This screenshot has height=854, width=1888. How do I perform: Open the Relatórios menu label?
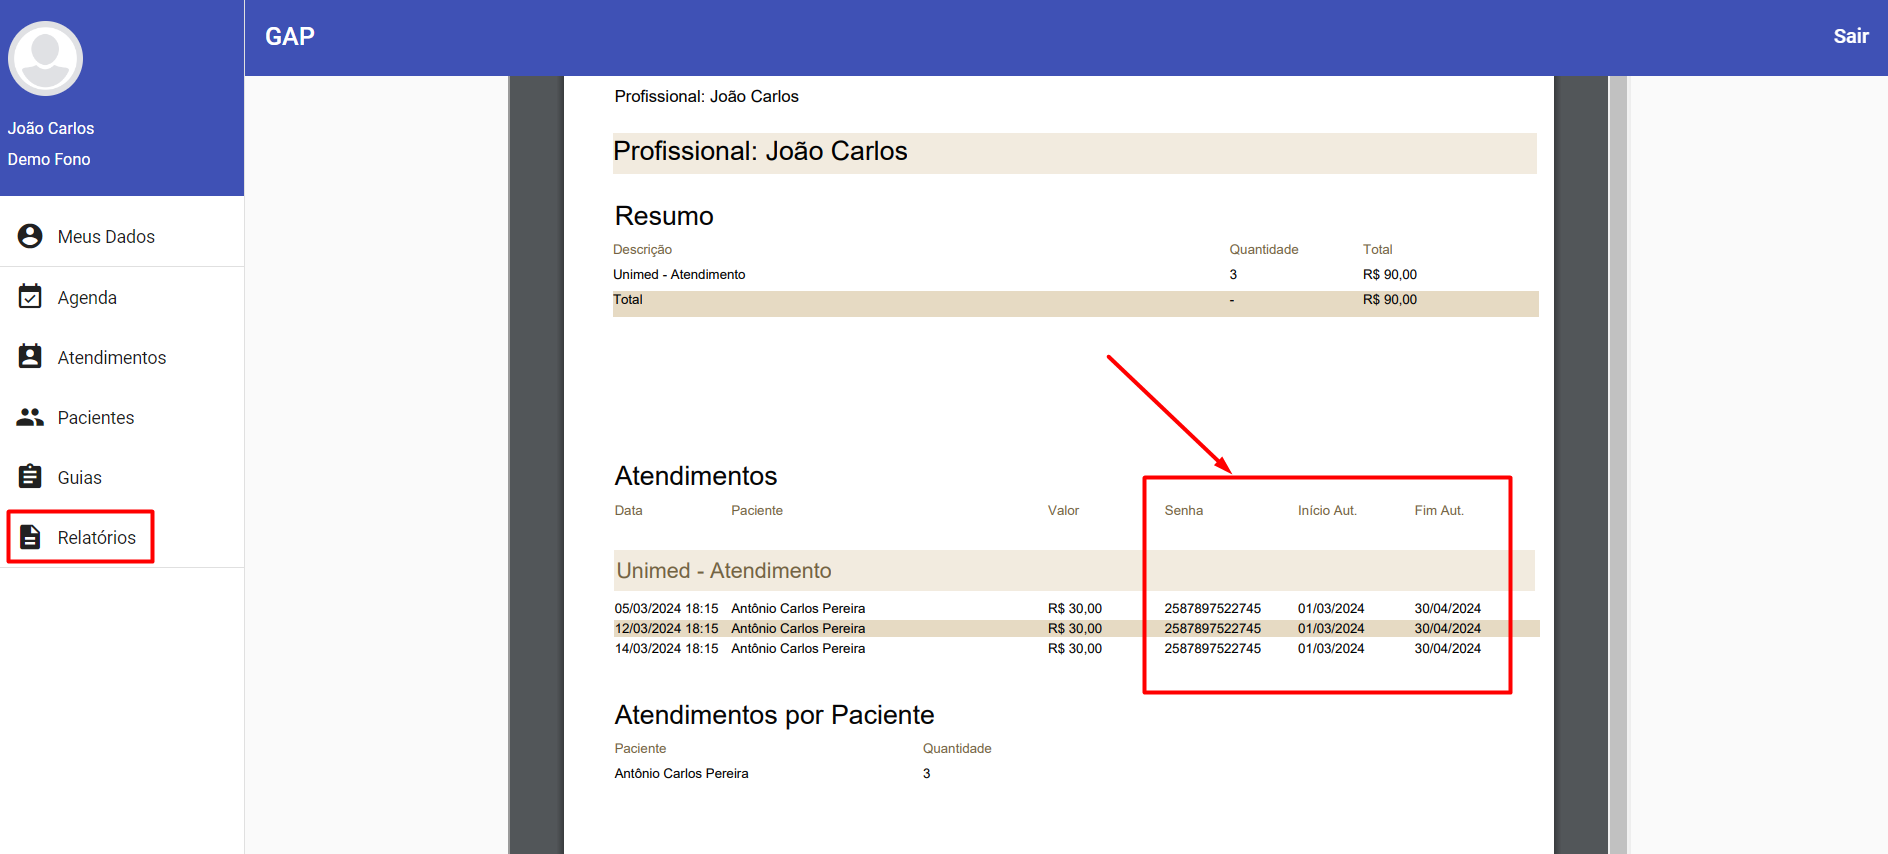point(97,538)
